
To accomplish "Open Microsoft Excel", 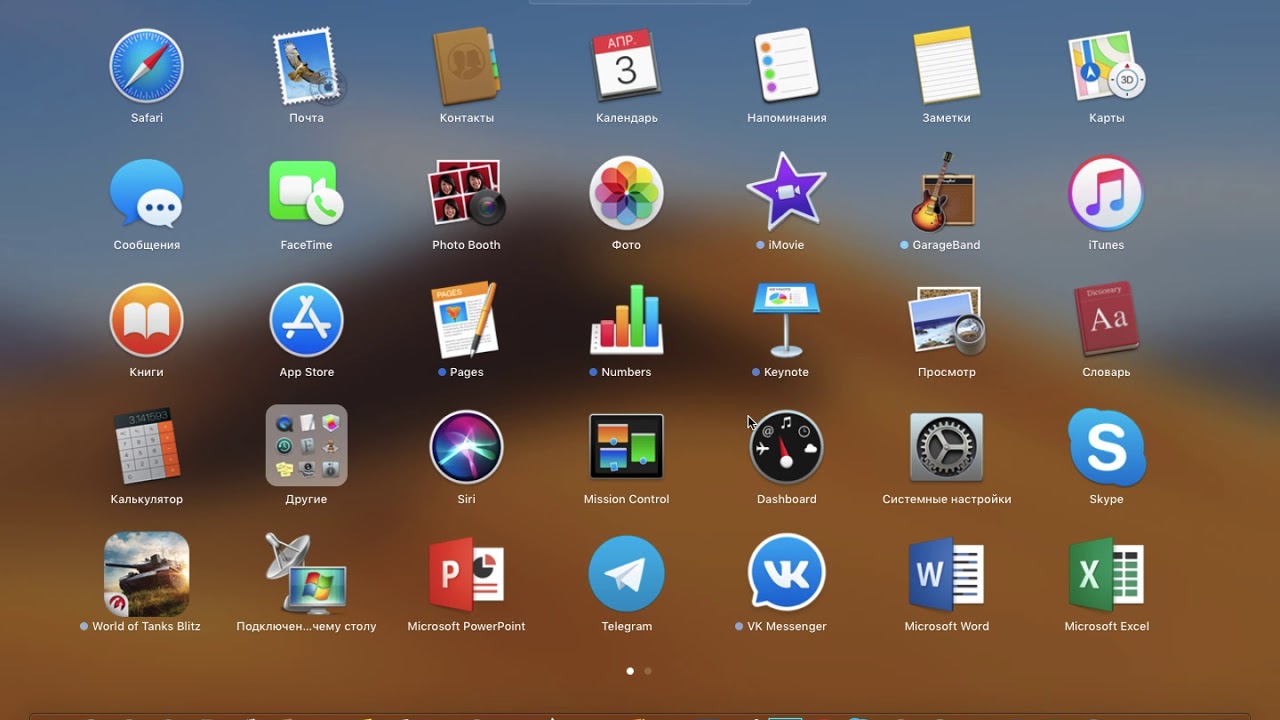I will pyautogui.click(x=1107, y=574).
